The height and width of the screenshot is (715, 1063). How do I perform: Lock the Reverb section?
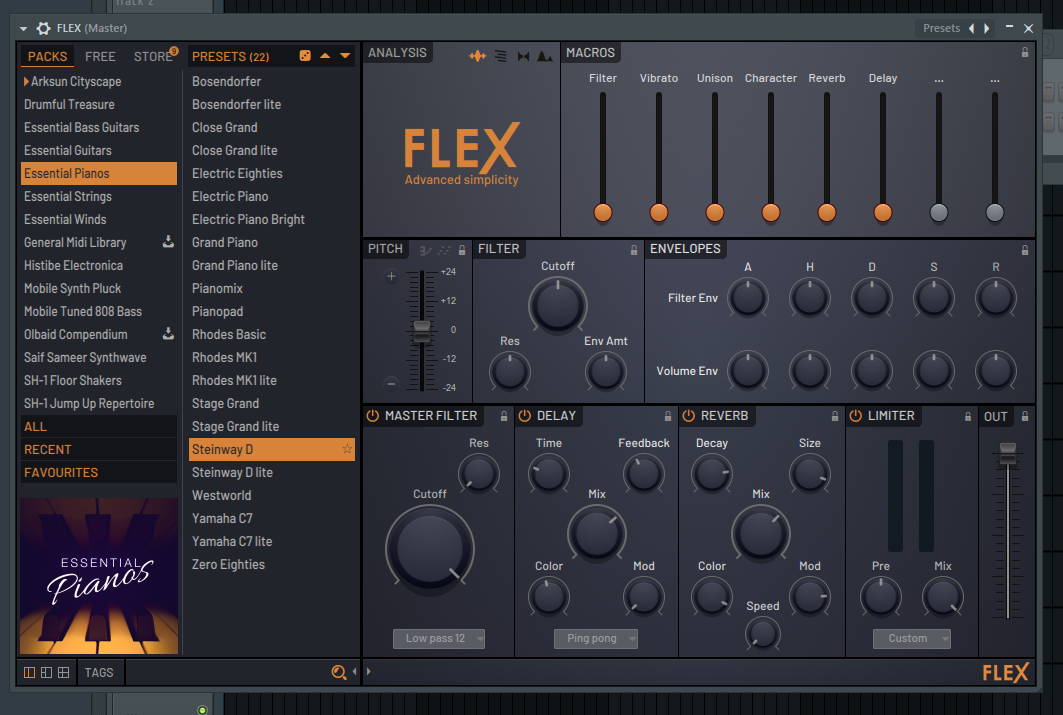coord(835,416)
